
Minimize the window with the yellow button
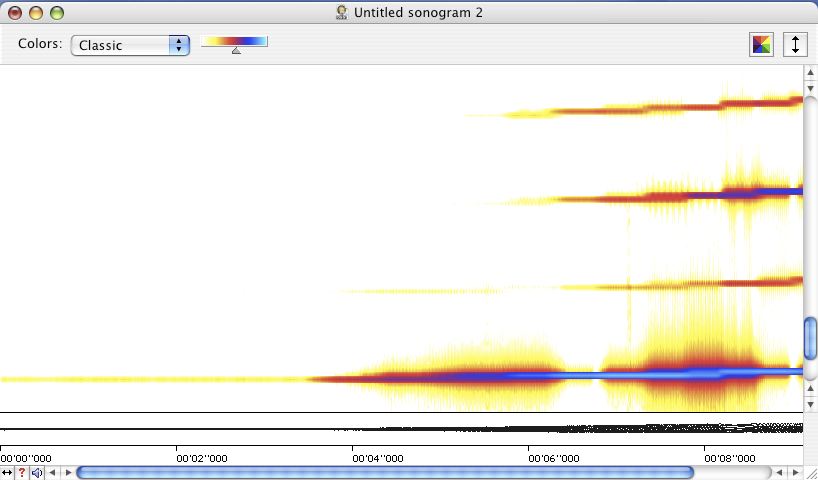tap(35, 13)
